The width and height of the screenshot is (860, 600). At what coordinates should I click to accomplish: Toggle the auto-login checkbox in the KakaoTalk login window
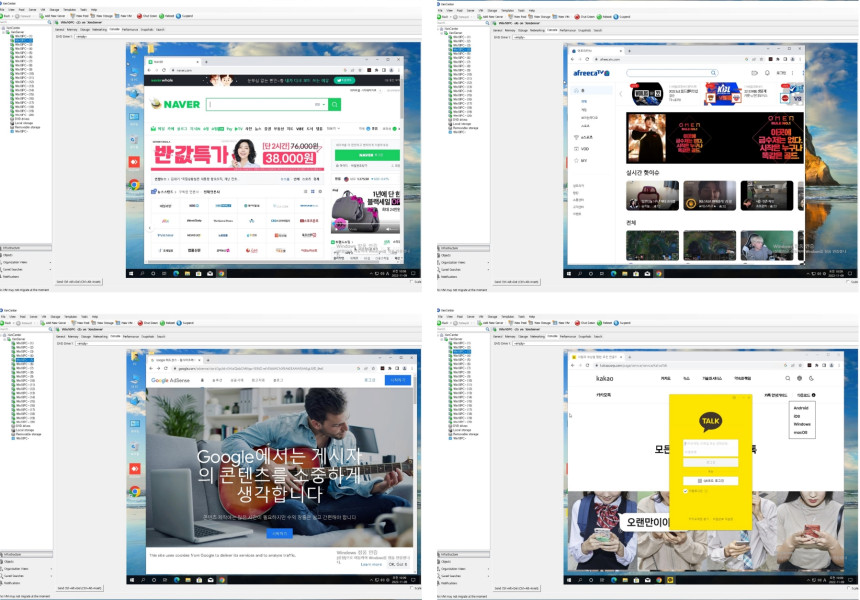685,491
